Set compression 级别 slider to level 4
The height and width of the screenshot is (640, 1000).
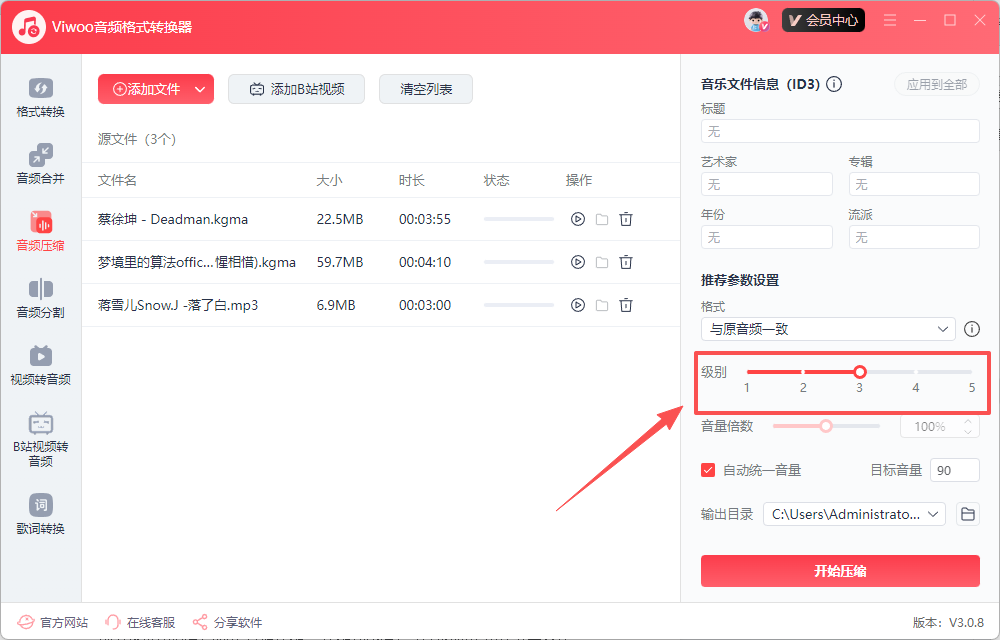click(x=916, y=372)
